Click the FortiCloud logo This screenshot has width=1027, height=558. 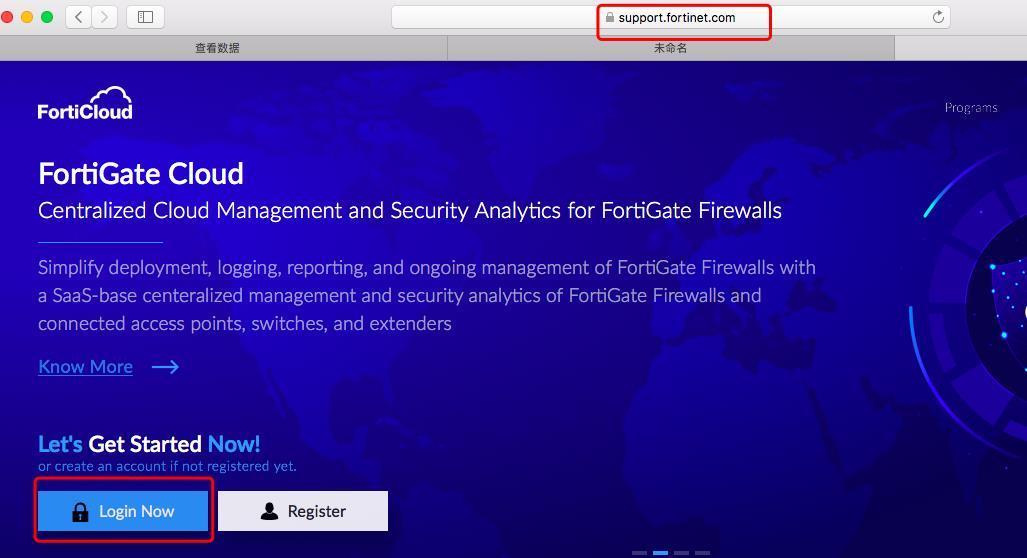pyautogui.click(x=85, y=103)
